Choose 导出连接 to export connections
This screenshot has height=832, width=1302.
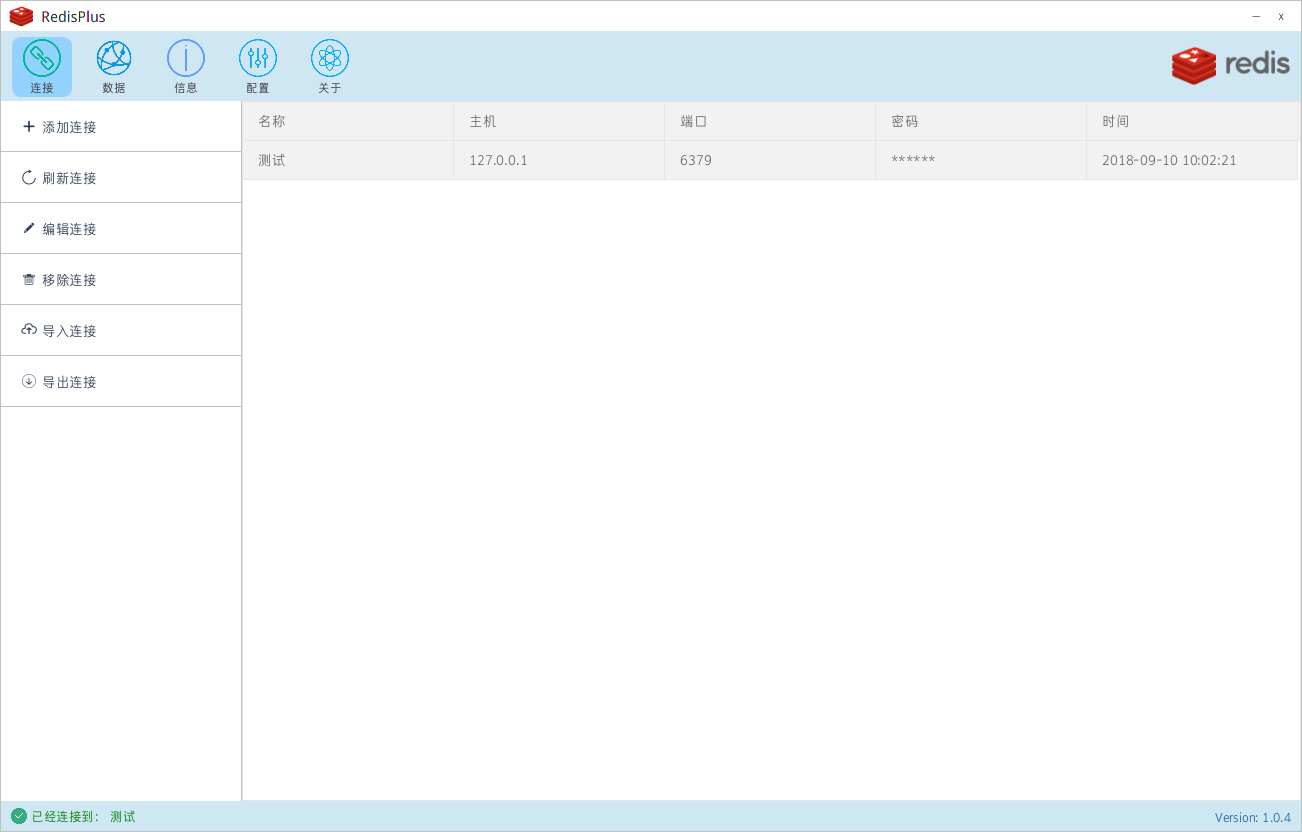121,382
